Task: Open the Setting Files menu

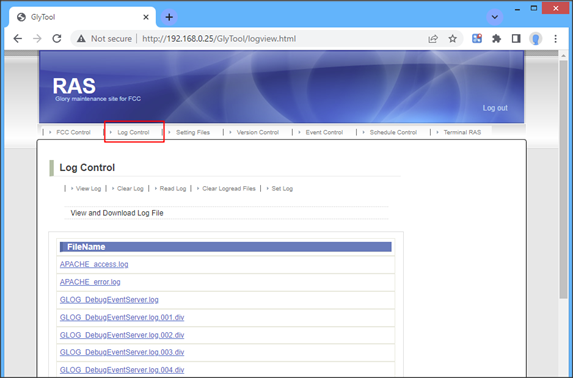Action: (193, 132)
